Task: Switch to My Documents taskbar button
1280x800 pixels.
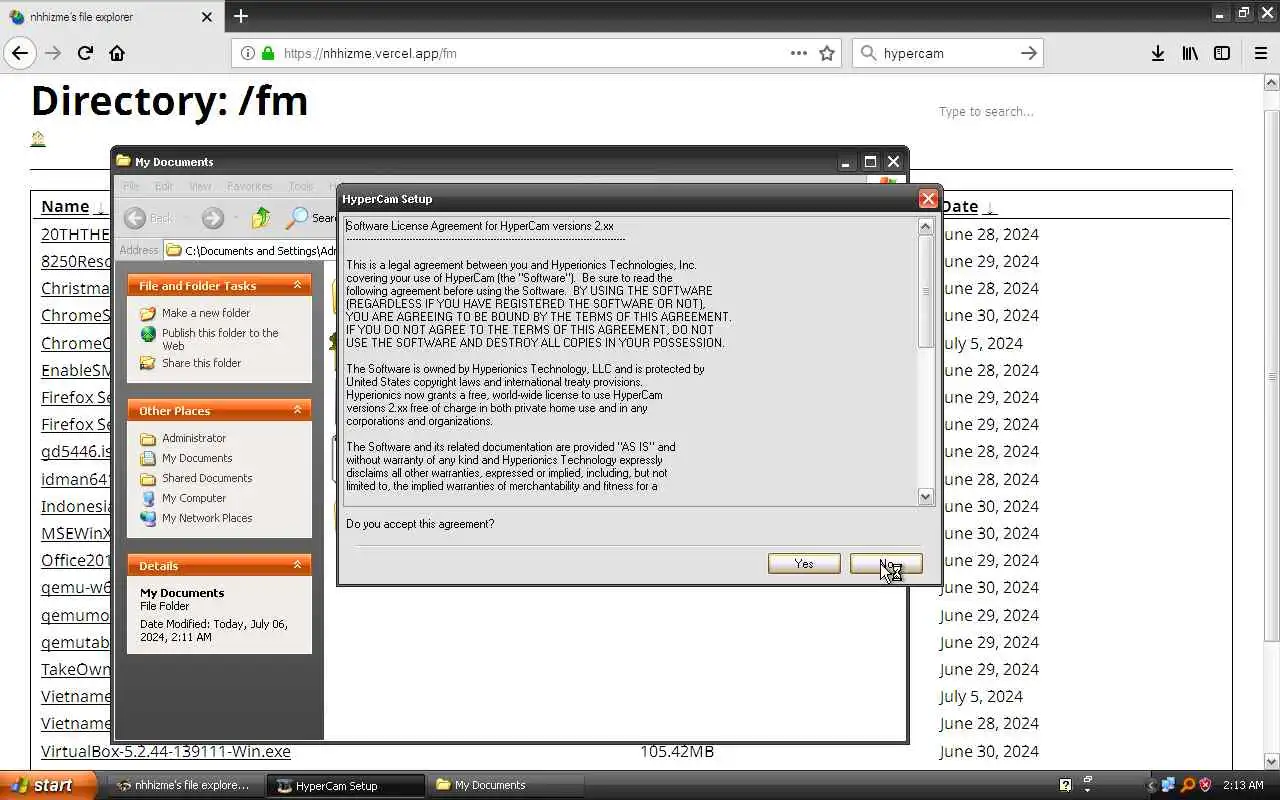Action: click(505, 785)
